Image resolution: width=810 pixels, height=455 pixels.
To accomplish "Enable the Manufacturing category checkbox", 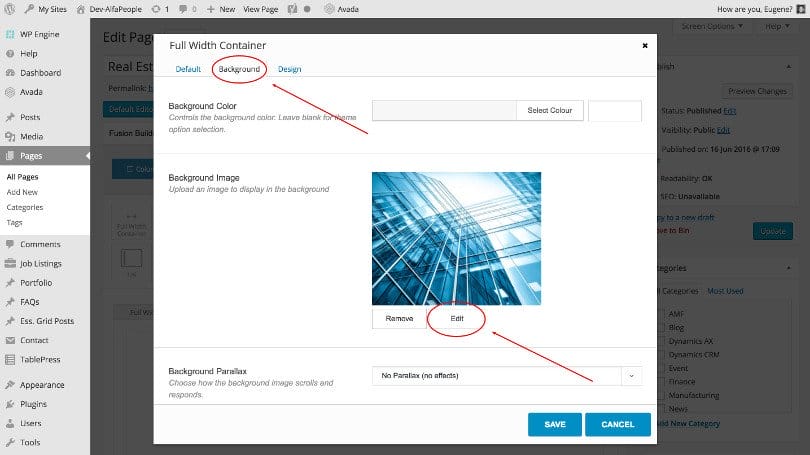I will click(661, 395).
